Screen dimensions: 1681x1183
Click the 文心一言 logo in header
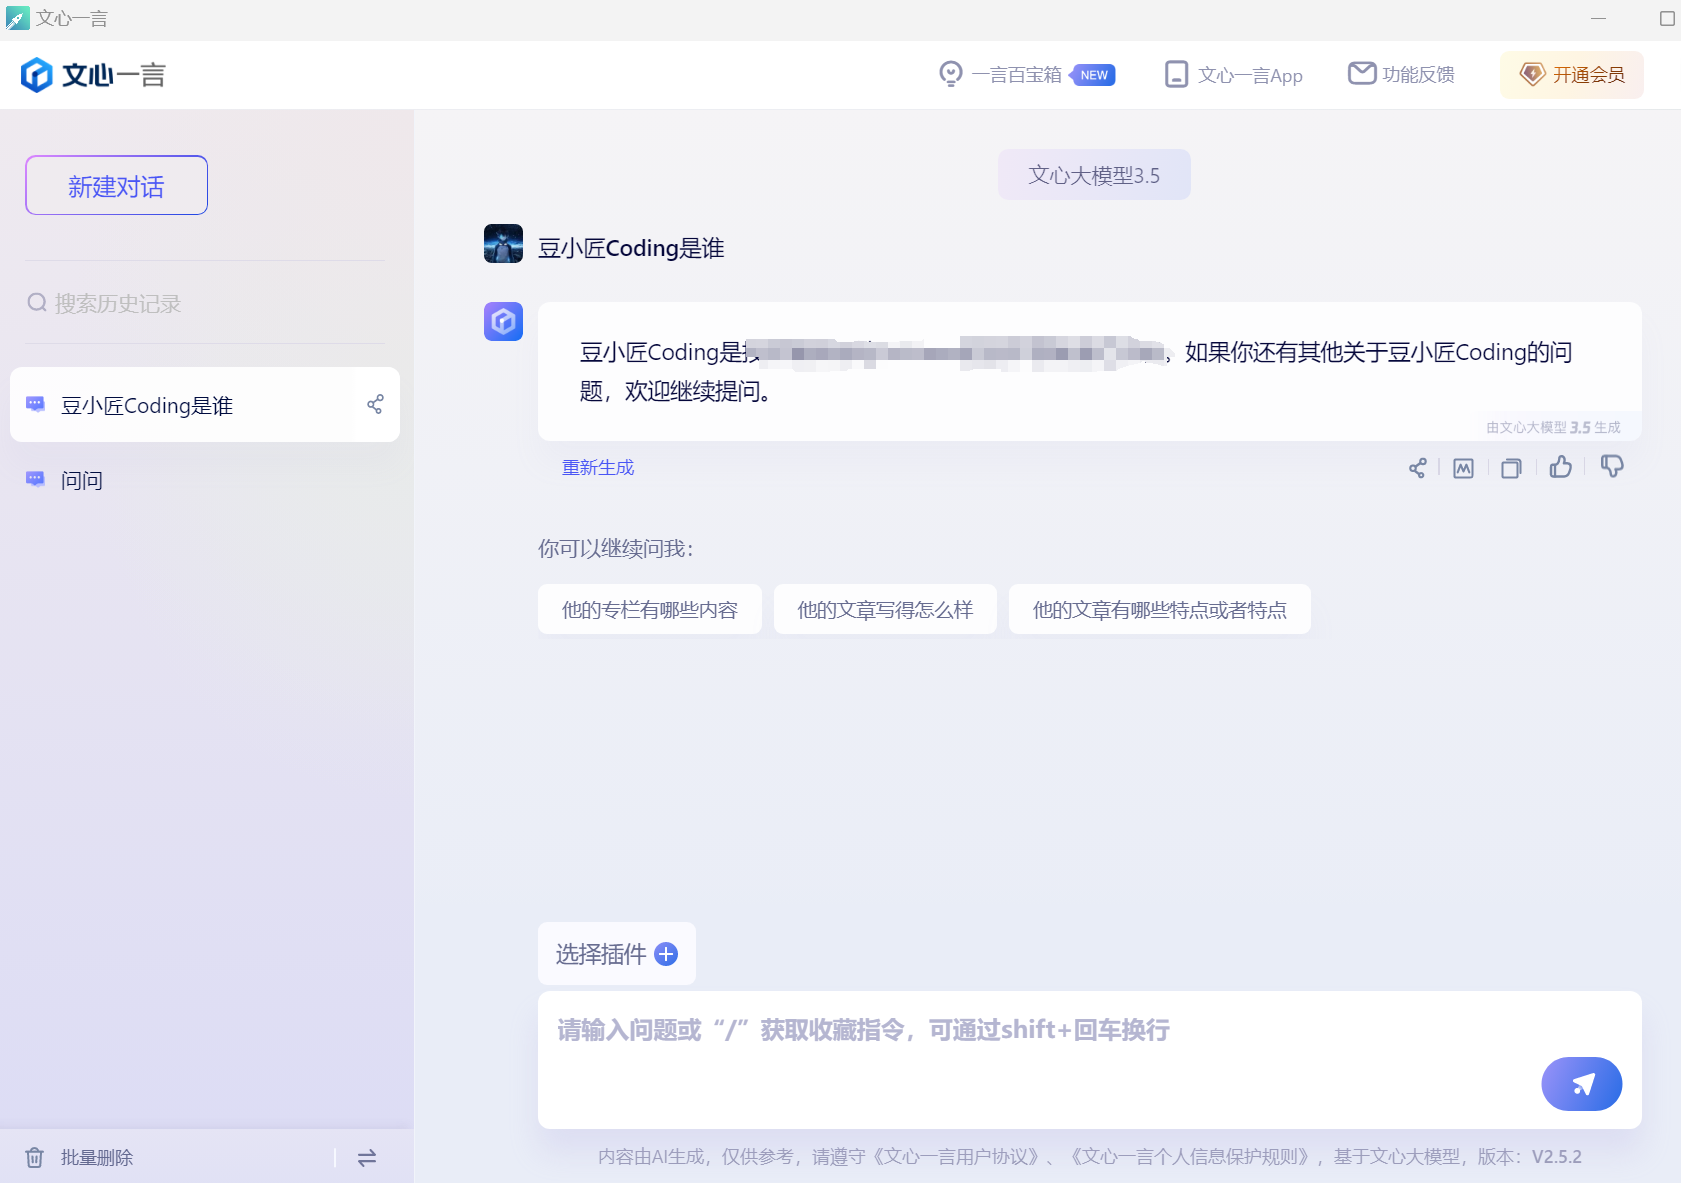93,75
